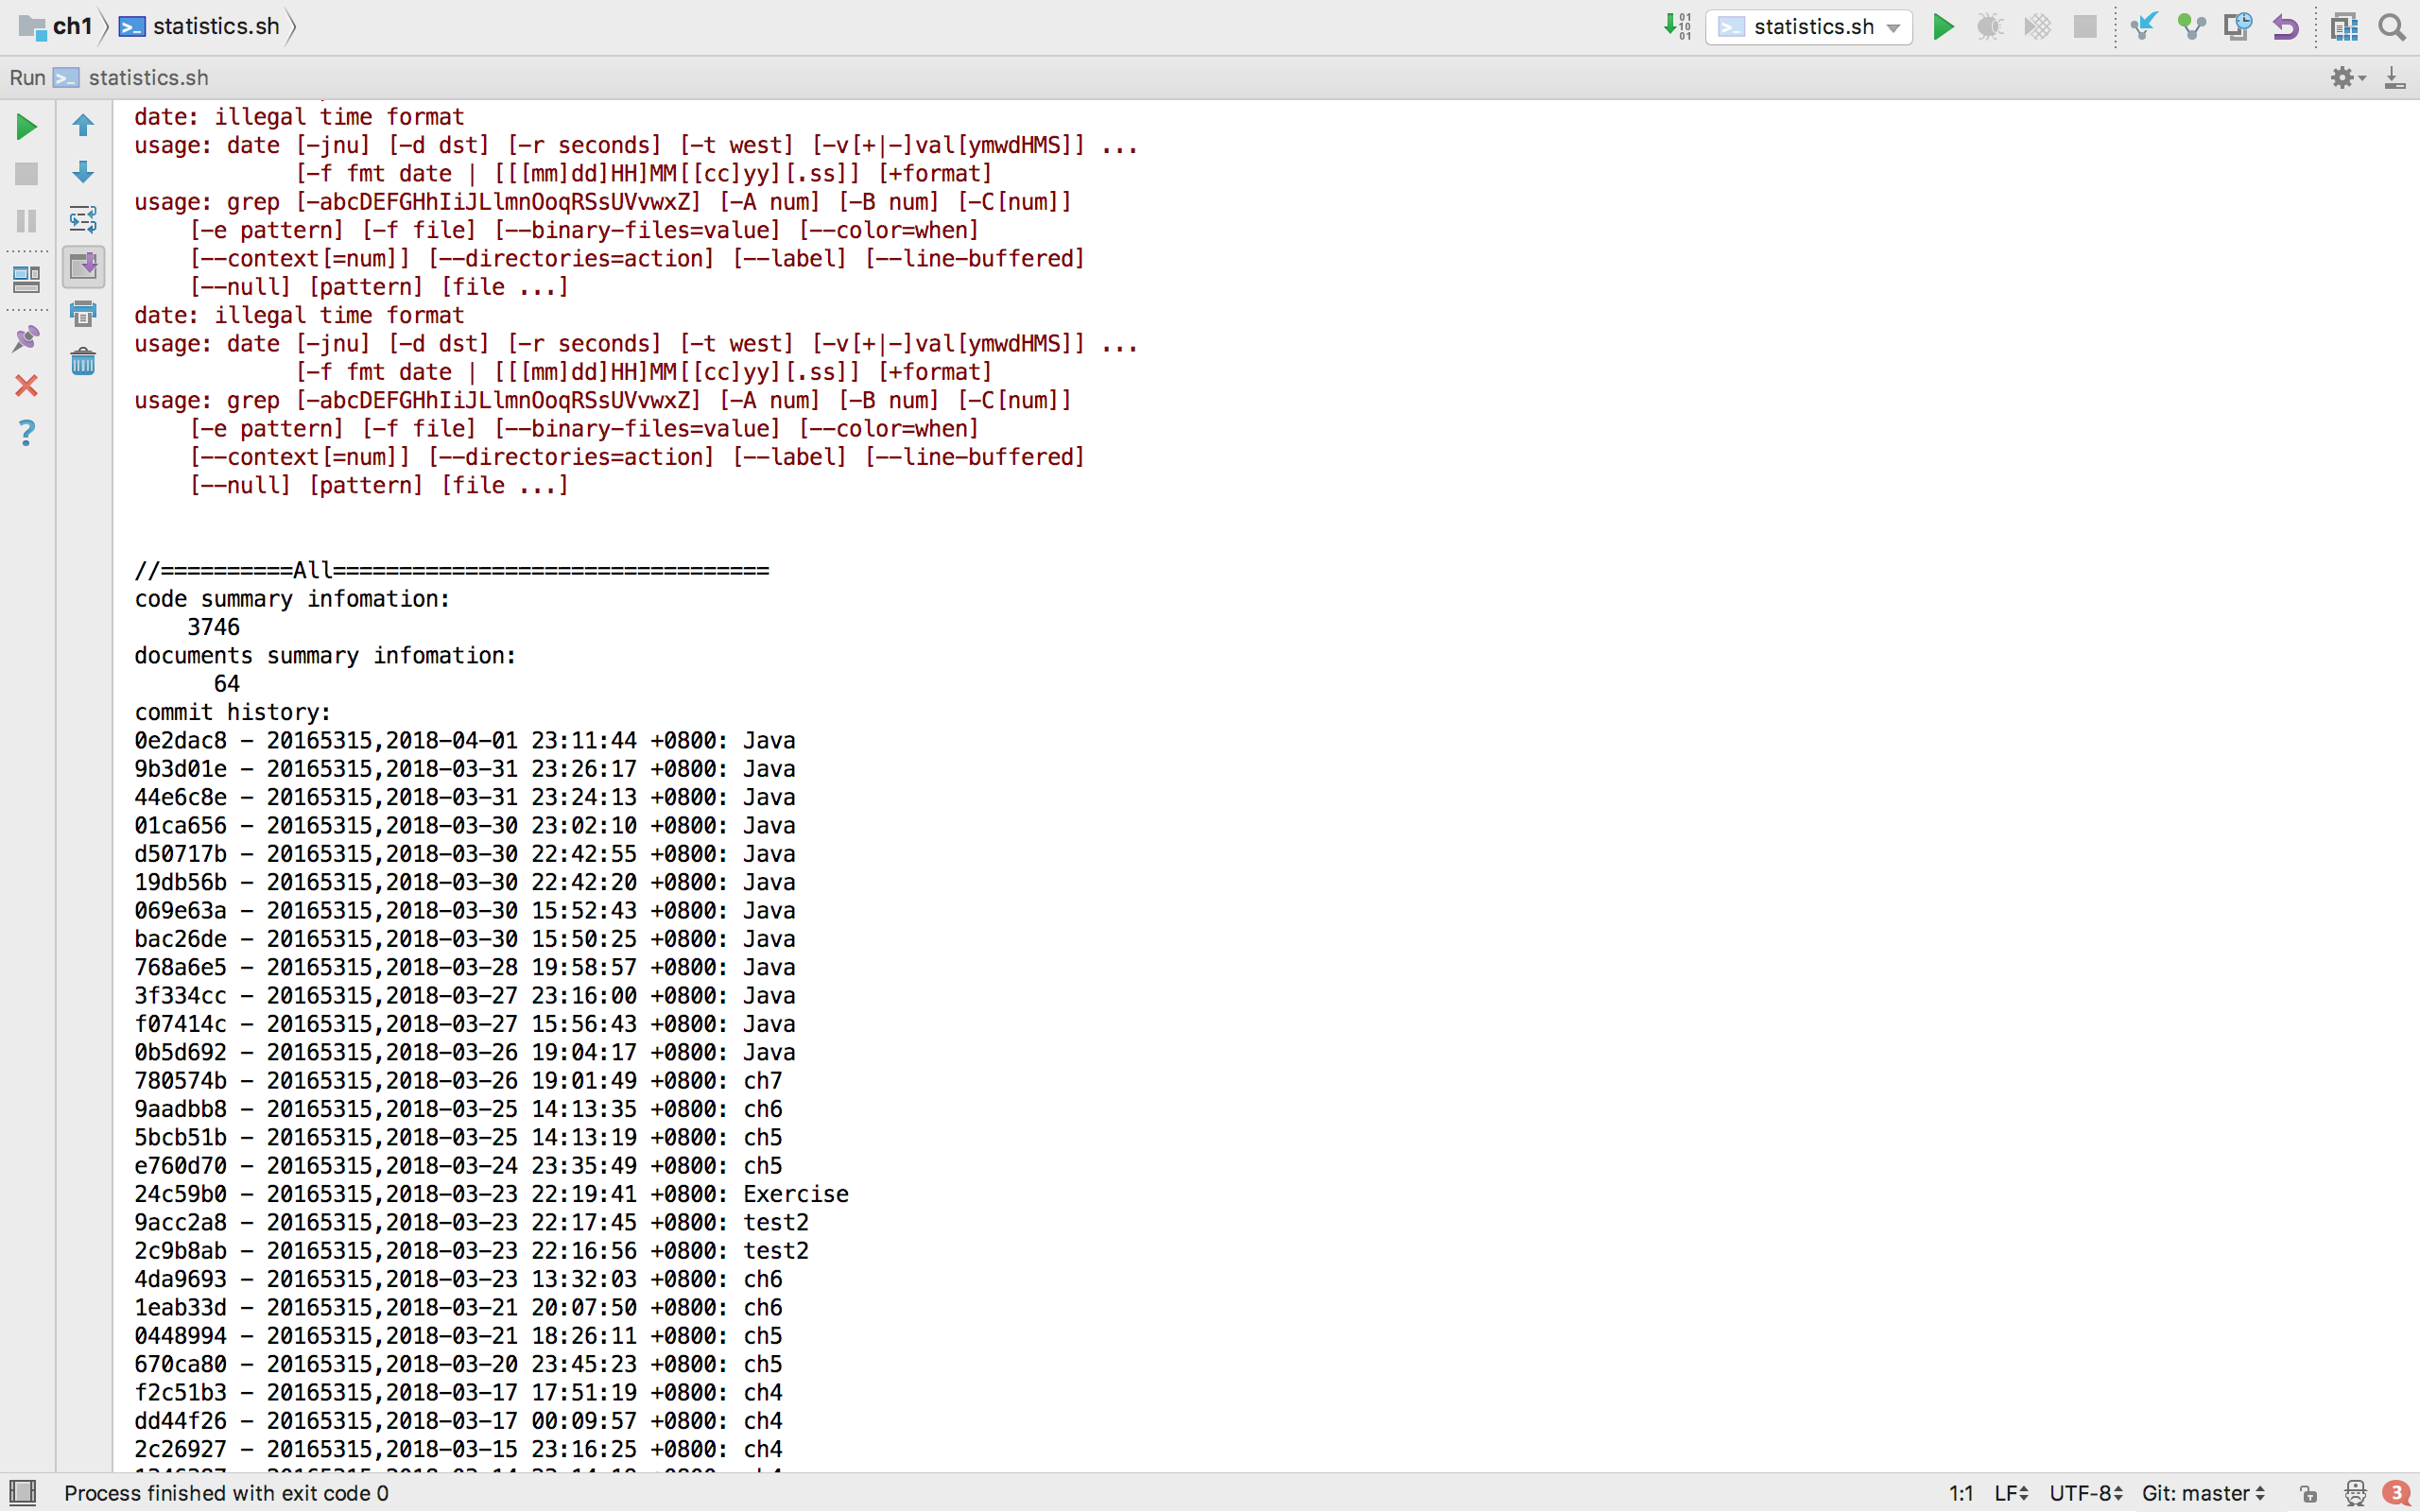Click the tool windows toggle icon
Viewport: 2420px width, 1512px height.
point(22,1492)
